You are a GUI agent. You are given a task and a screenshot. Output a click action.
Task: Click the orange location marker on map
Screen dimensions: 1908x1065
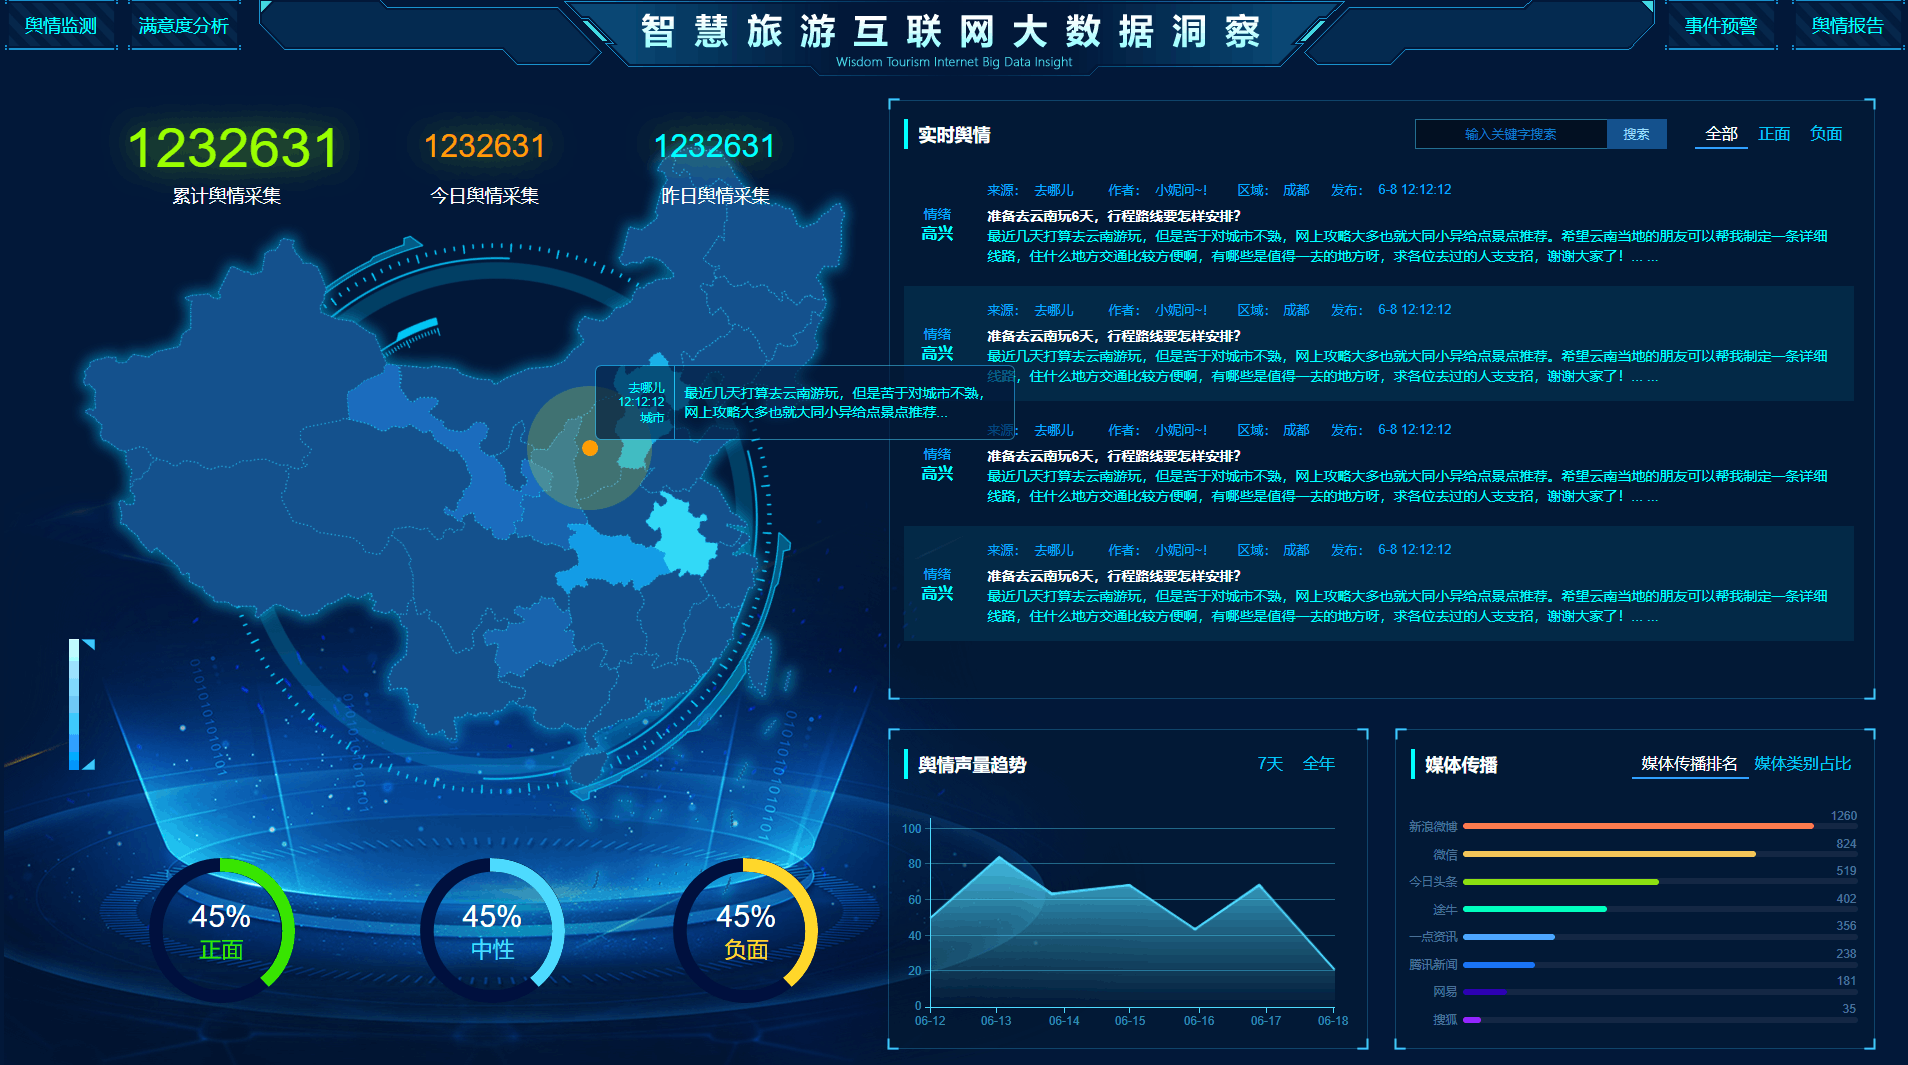pyautogui.click(x=590, y=448)
